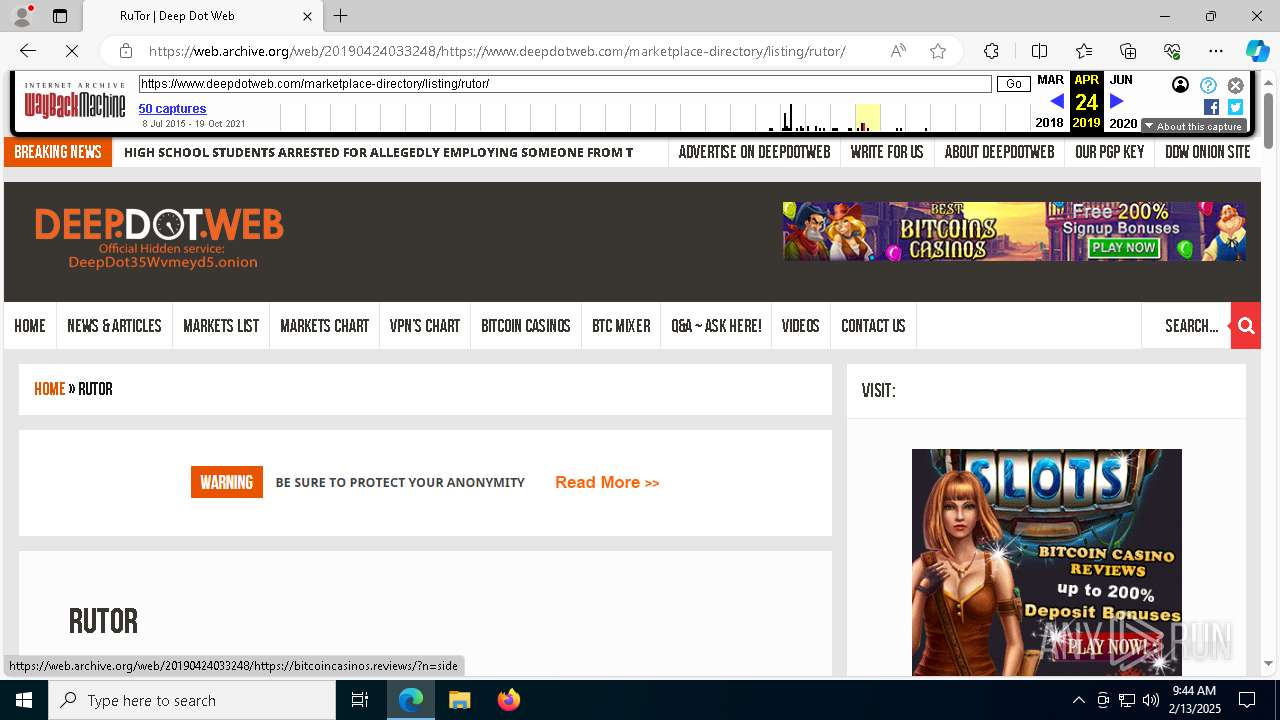Open Advertise on DeepDotWeb link
1280x720 pixels.
coord(754,152)
